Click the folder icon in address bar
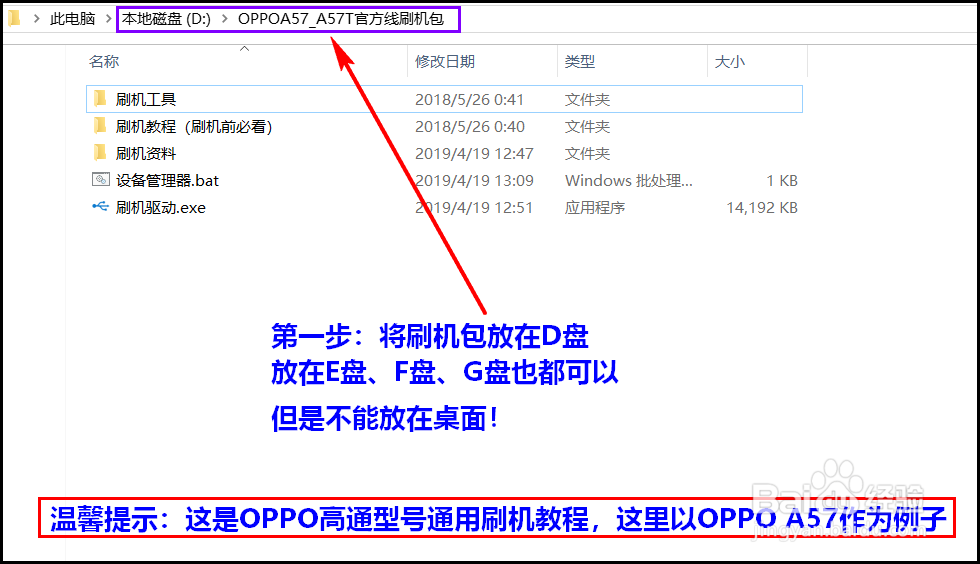Image resolution: width=980 pixels, height=564 pixels. point(14,19)
